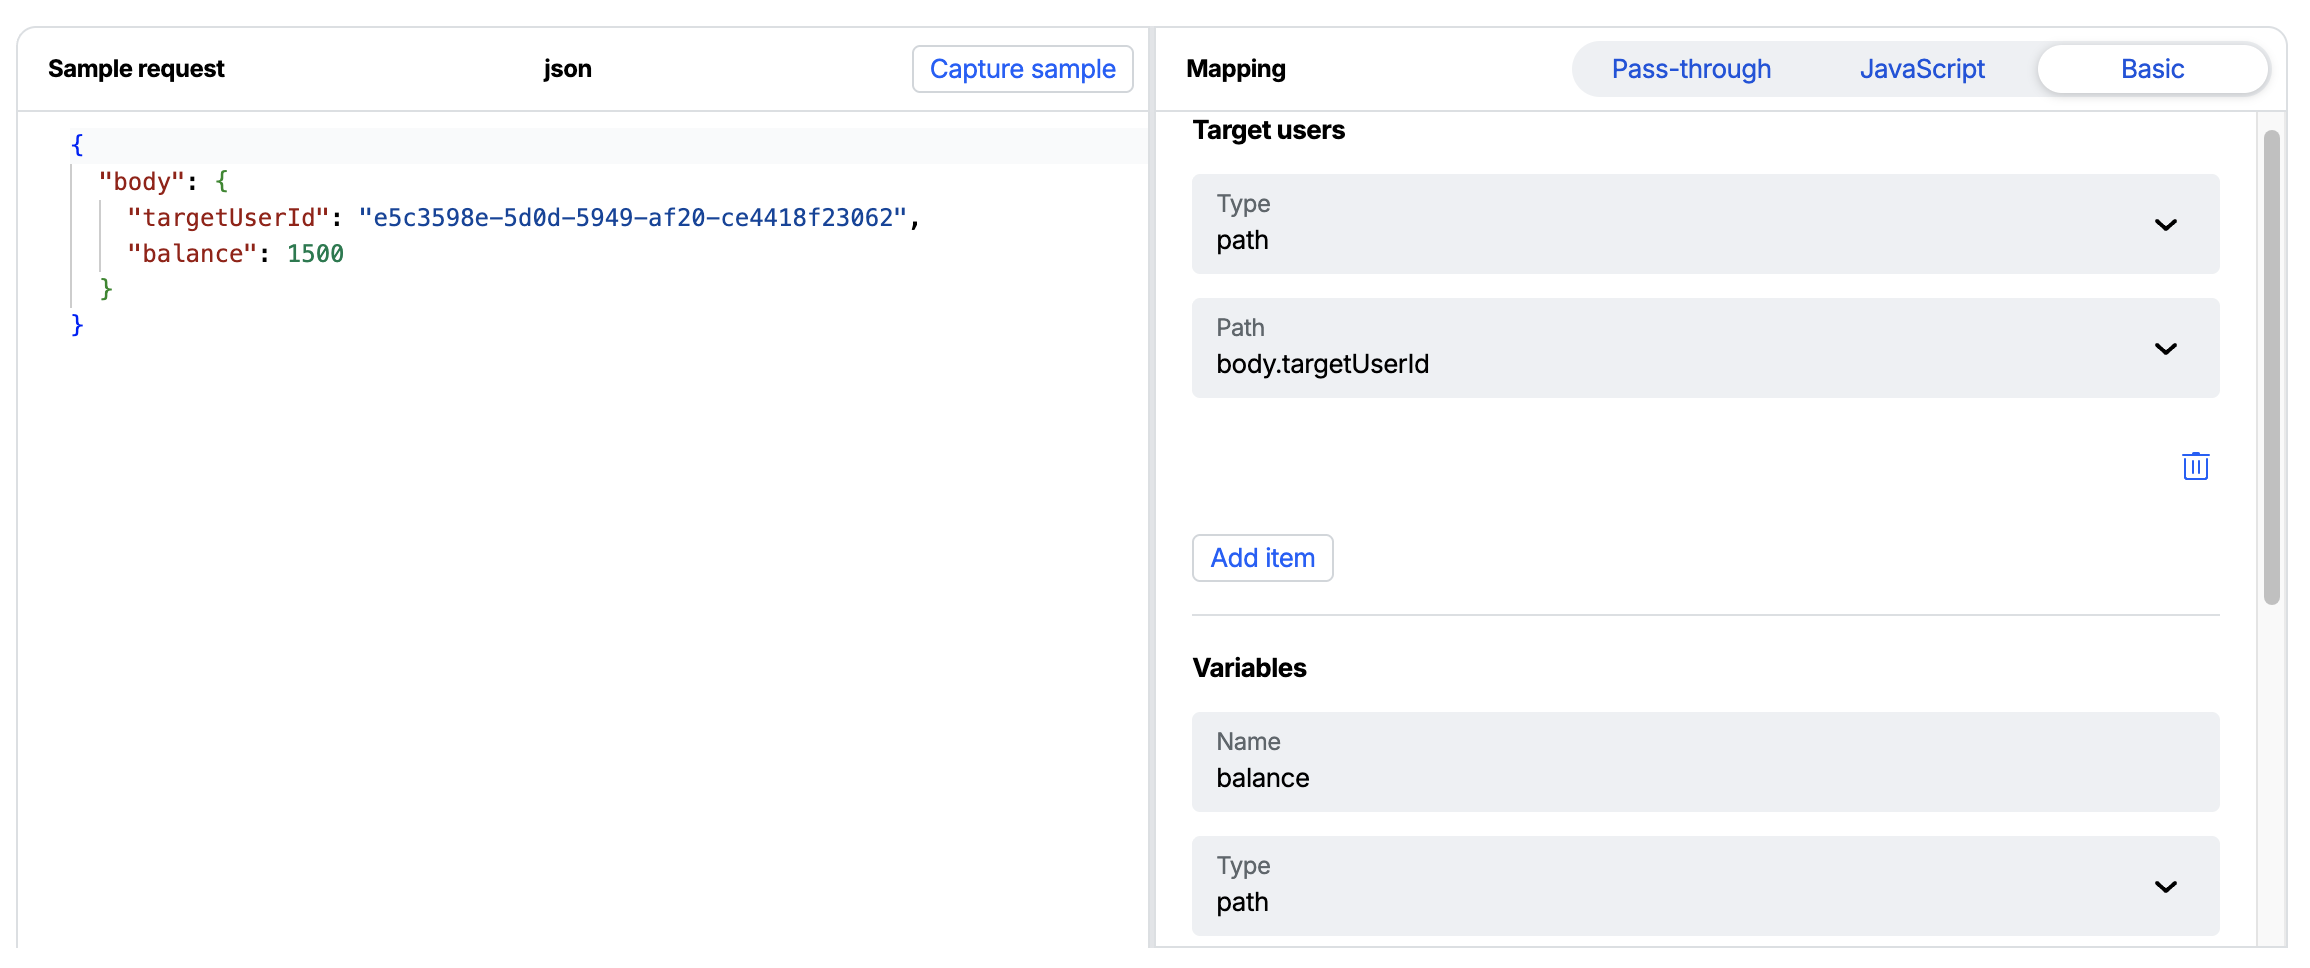Open the Variables Type dropdown
2310x968 pixels.
(x=1705, y=886)
